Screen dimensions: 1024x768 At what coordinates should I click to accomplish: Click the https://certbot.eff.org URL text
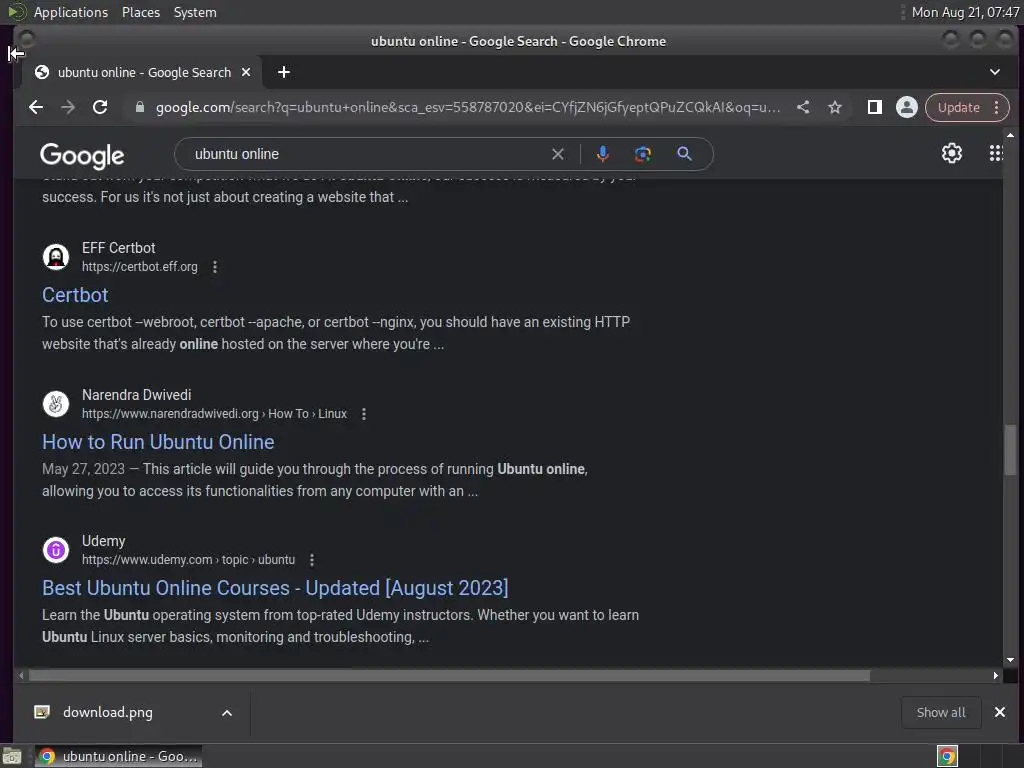pyautogui.click(x=139, y=266)
